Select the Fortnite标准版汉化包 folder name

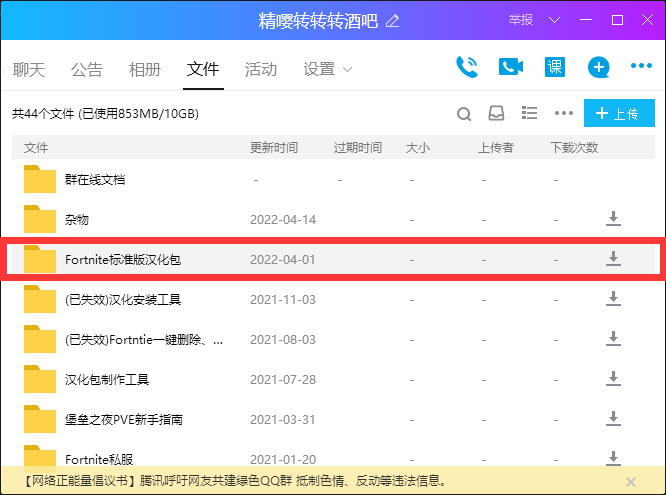coord(123,259)
